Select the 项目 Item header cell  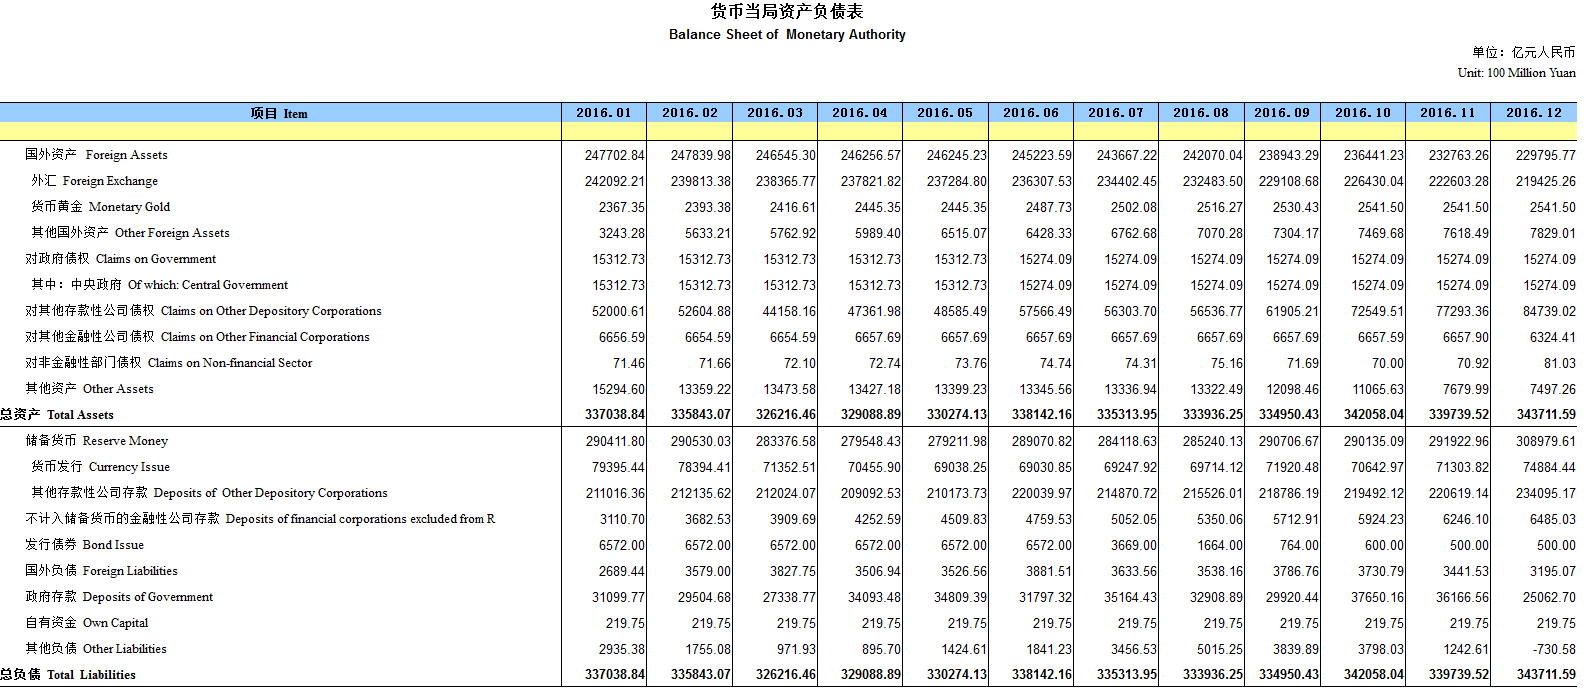(x=279, y=113)
